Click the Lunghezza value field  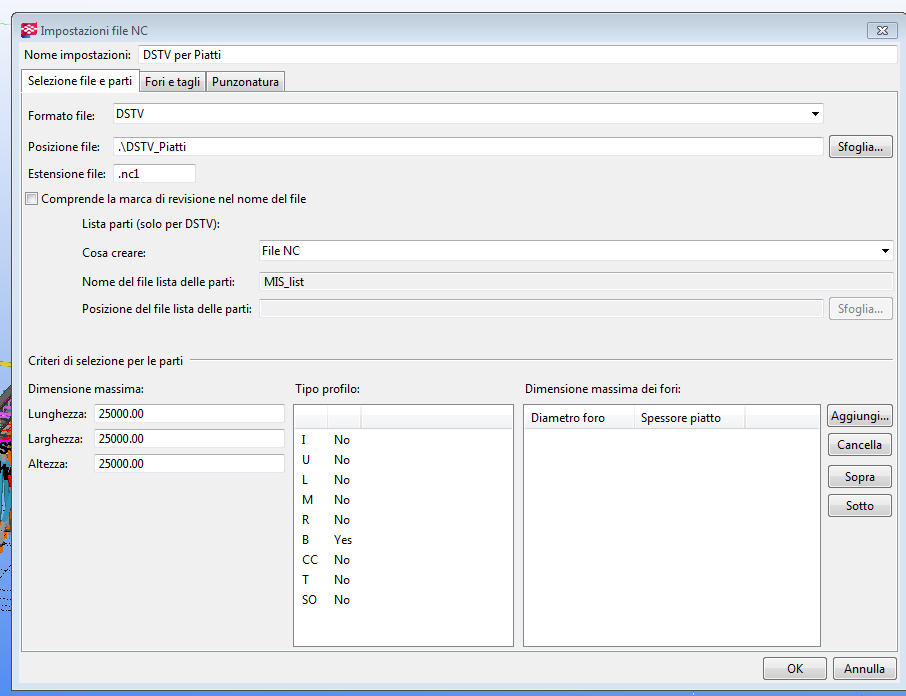(189, 414)
